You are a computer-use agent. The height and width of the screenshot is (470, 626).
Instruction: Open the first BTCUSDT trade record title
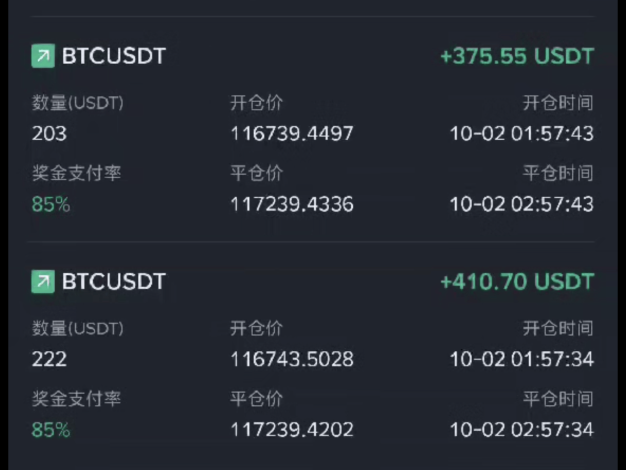[x=113, y=57]
